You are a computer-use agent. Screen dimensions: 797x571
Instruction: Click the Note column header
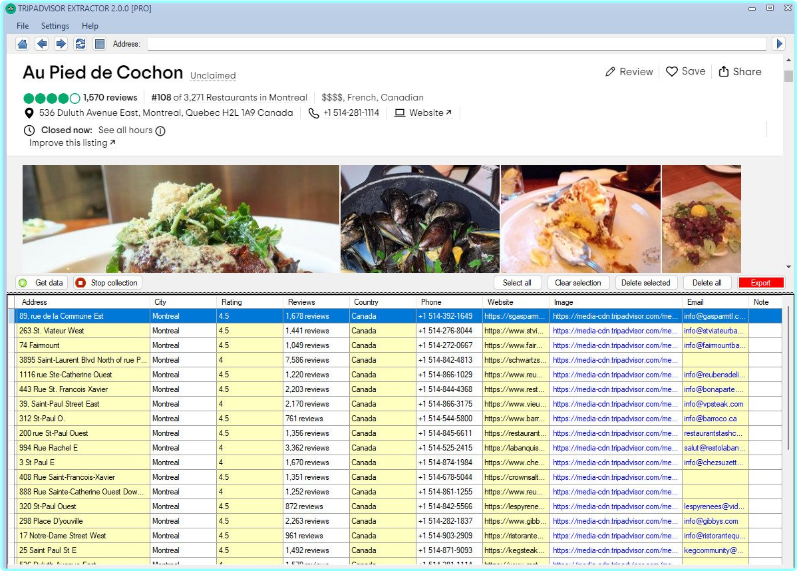765,302
